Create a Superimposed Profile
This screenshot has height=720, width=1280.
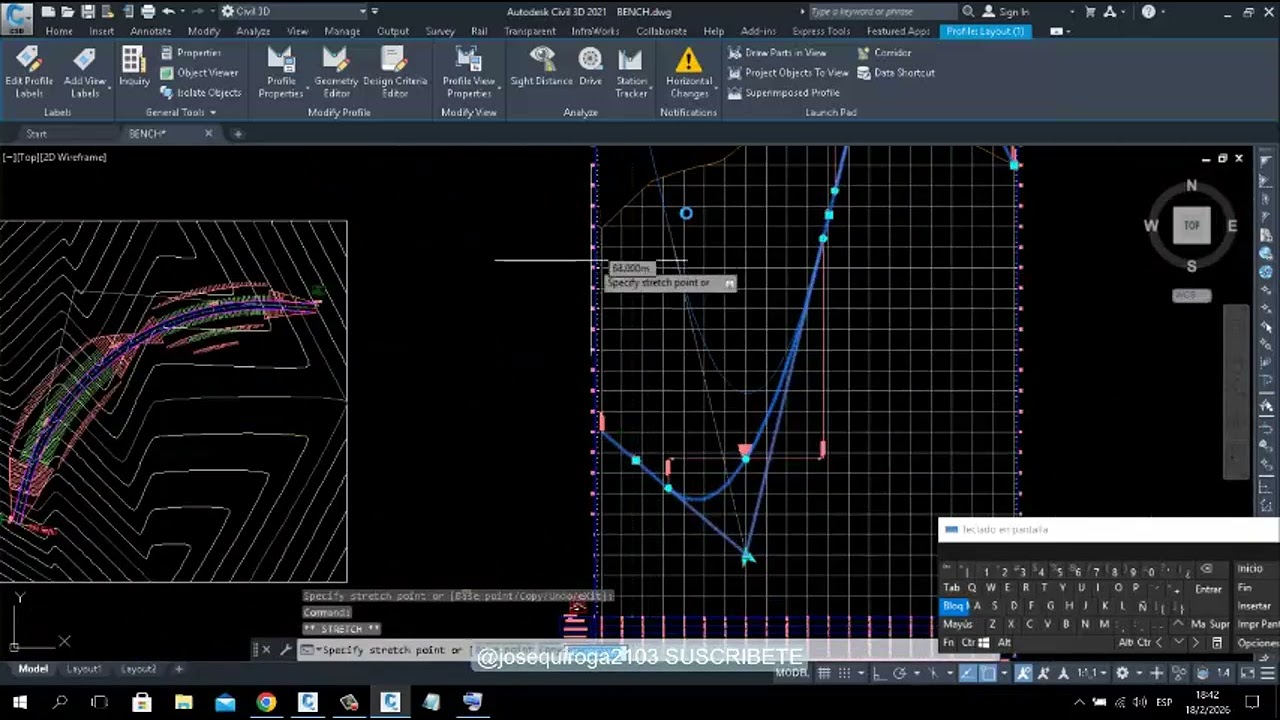pos(783,93)
